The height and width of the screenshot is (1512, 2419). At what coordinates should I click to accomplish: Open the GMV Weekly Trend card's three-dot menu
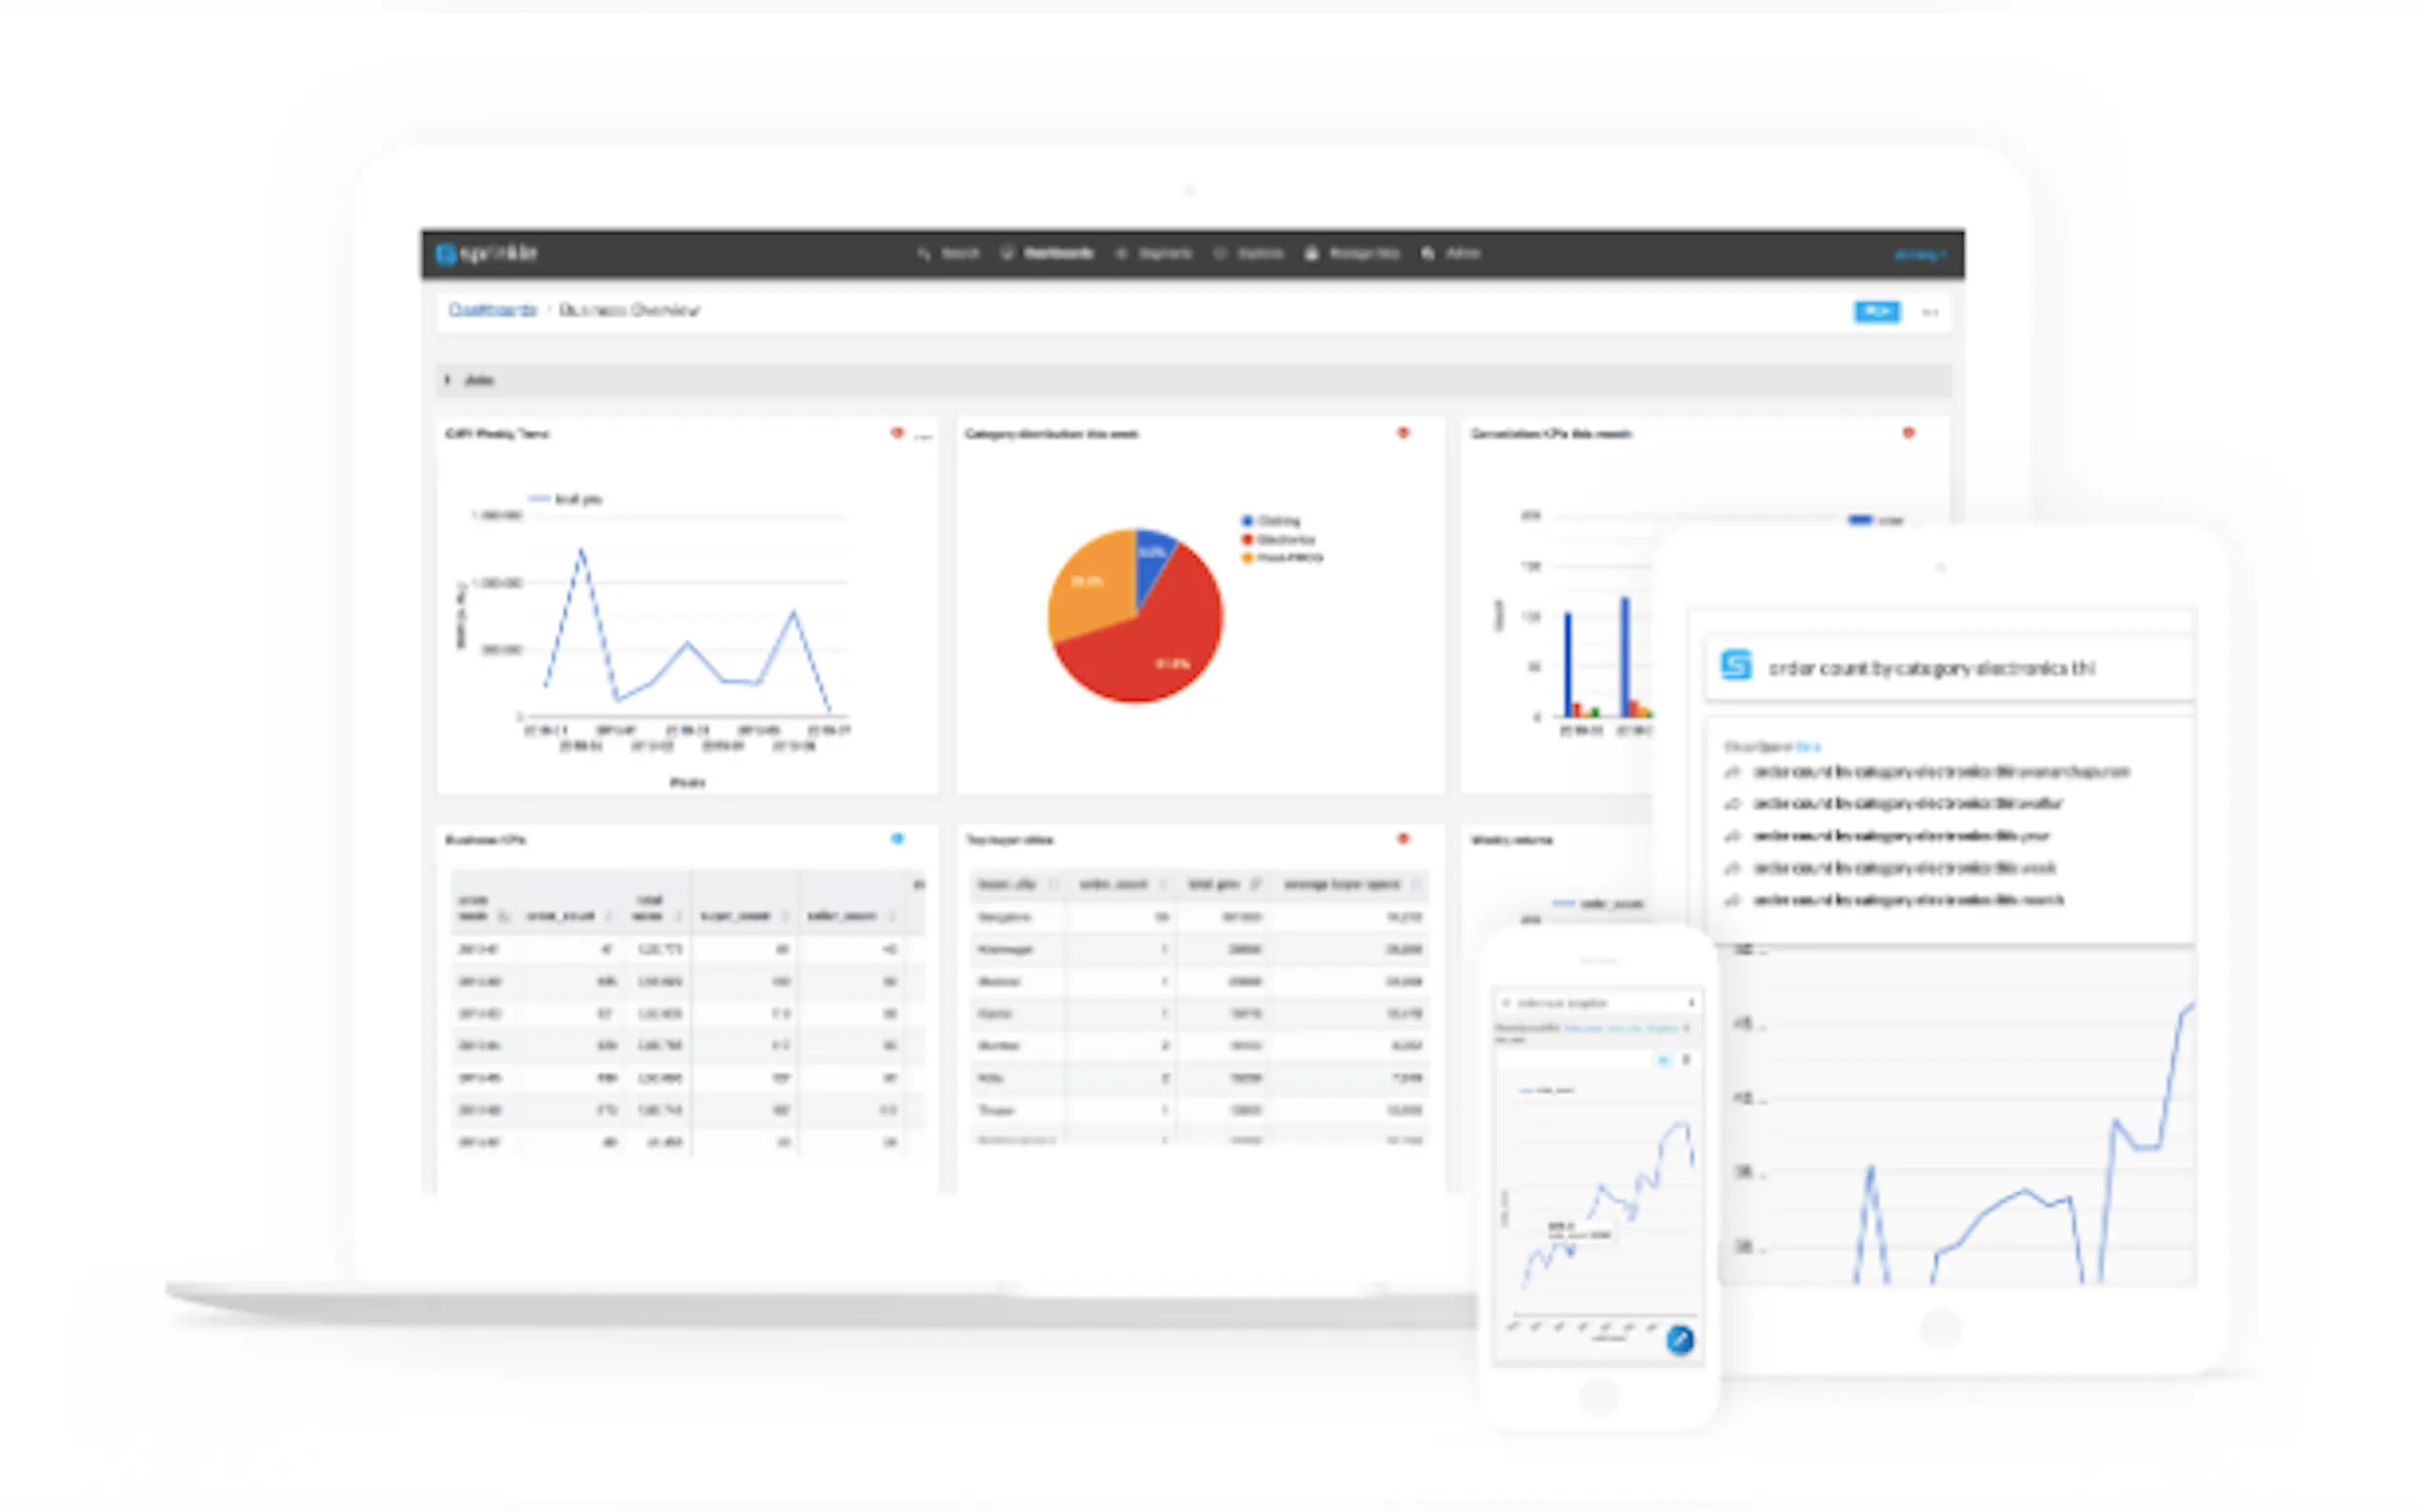[x=923, y=436]
